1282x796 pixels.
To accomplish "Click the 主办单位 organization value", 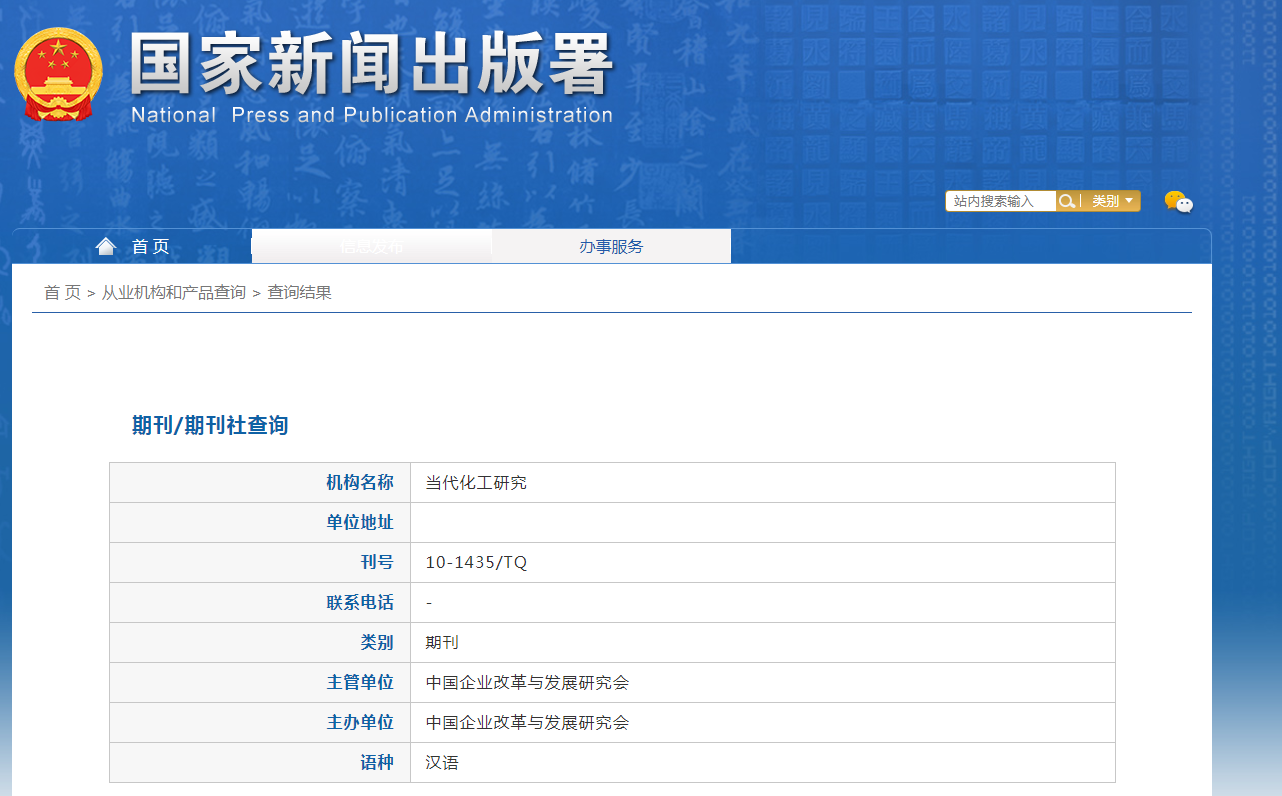I will (x=527, y=722).
